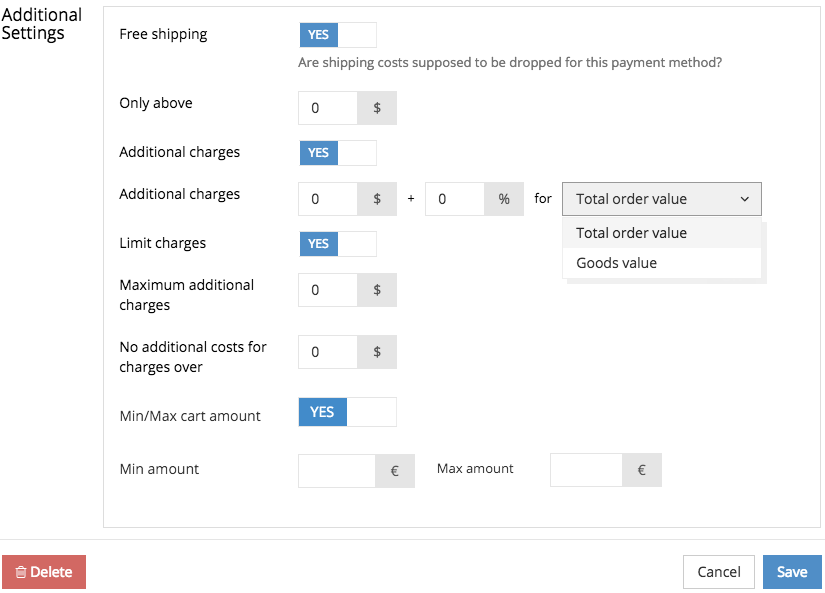
Task: Click the euro sign beside Max amount
Action: (642, 470)
